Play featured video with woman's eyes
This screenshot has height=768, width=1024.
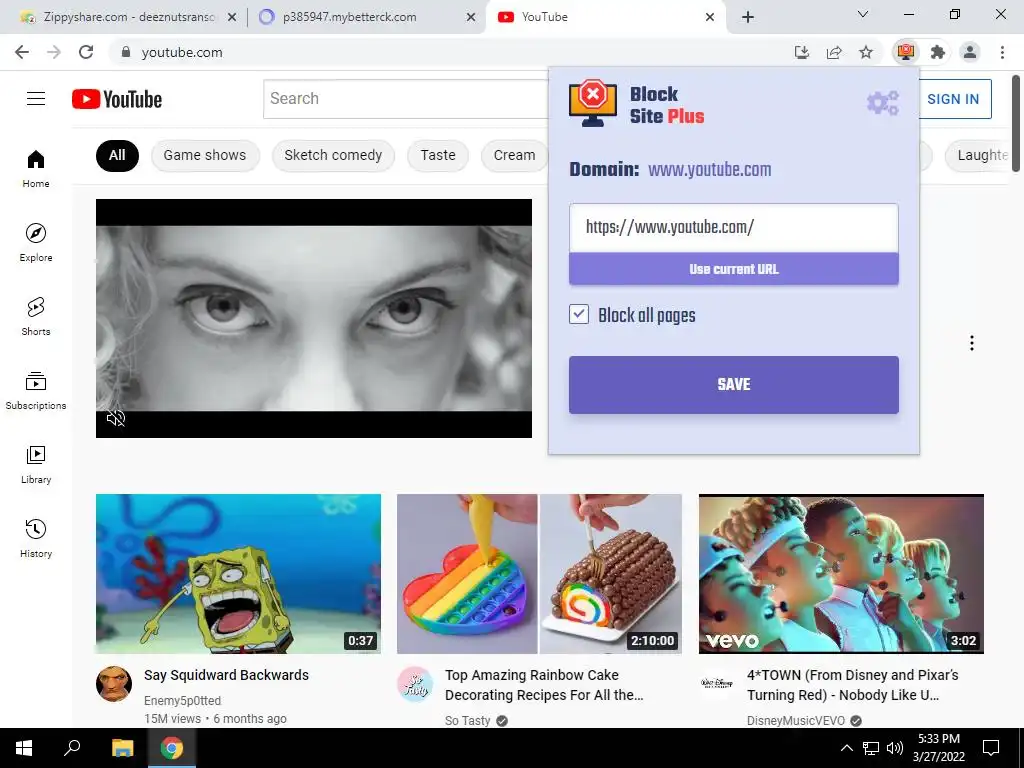pyautogui.click(x=313, y=318)
